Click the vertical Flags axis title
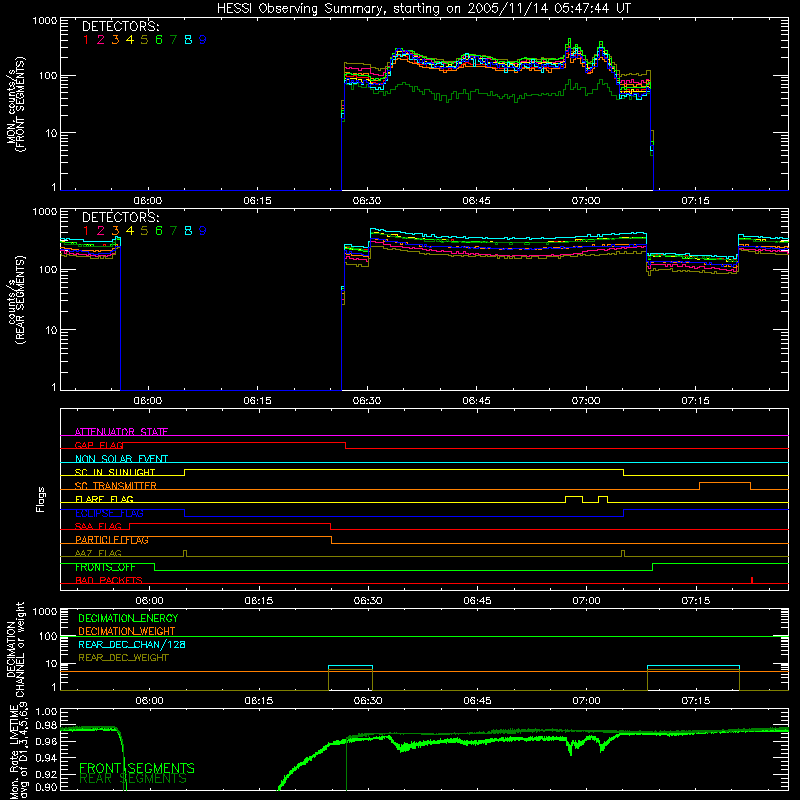The height and width of the screenshot is (800, 800). [x=40, y=499]
